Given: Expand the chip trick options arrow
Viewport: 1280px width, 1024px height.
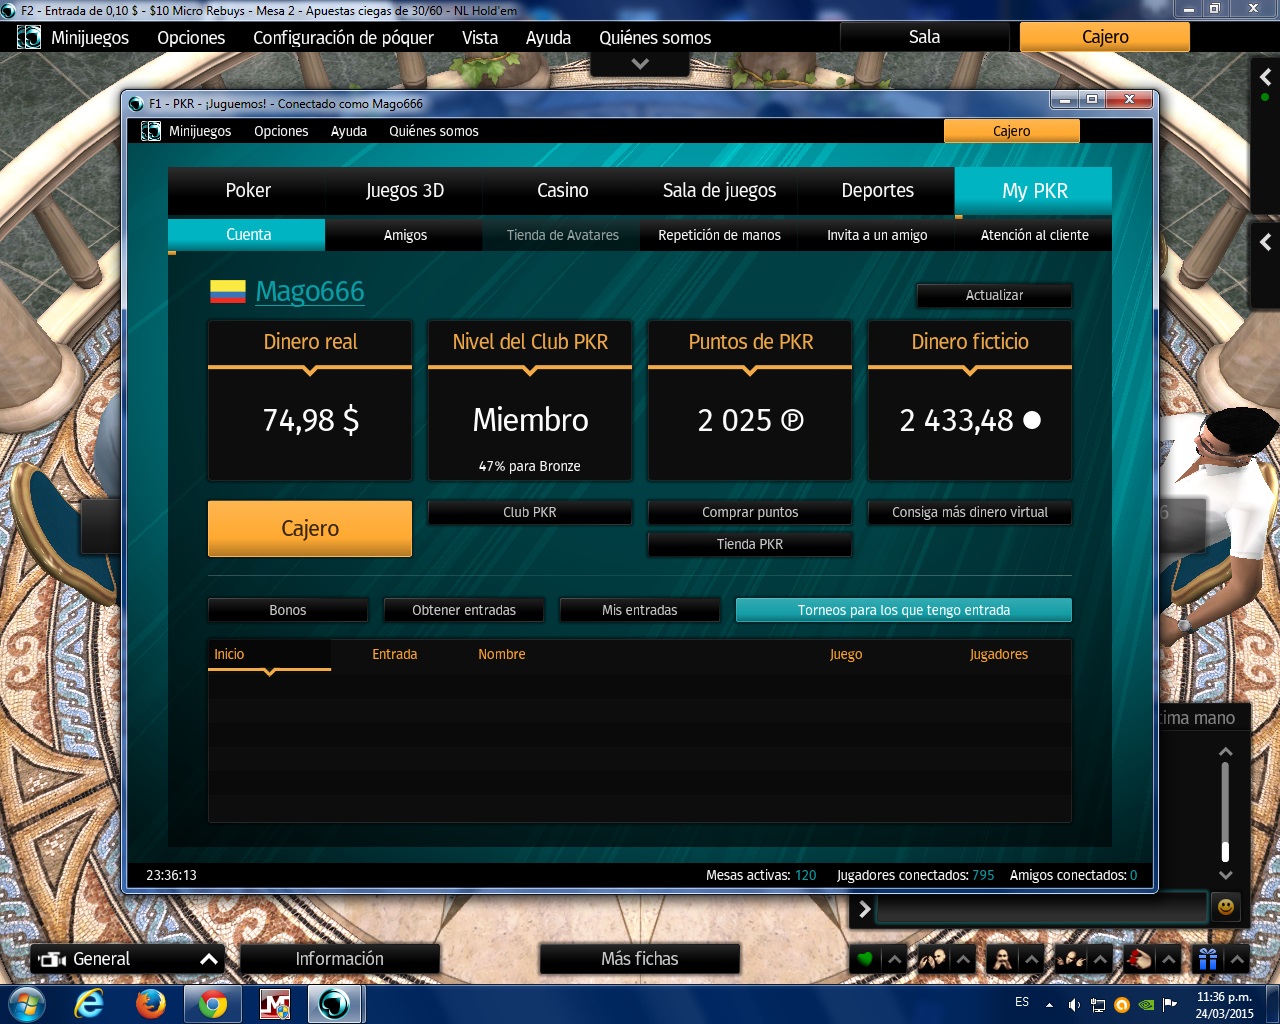Looking at the screenshot, I should [1168, 959].
